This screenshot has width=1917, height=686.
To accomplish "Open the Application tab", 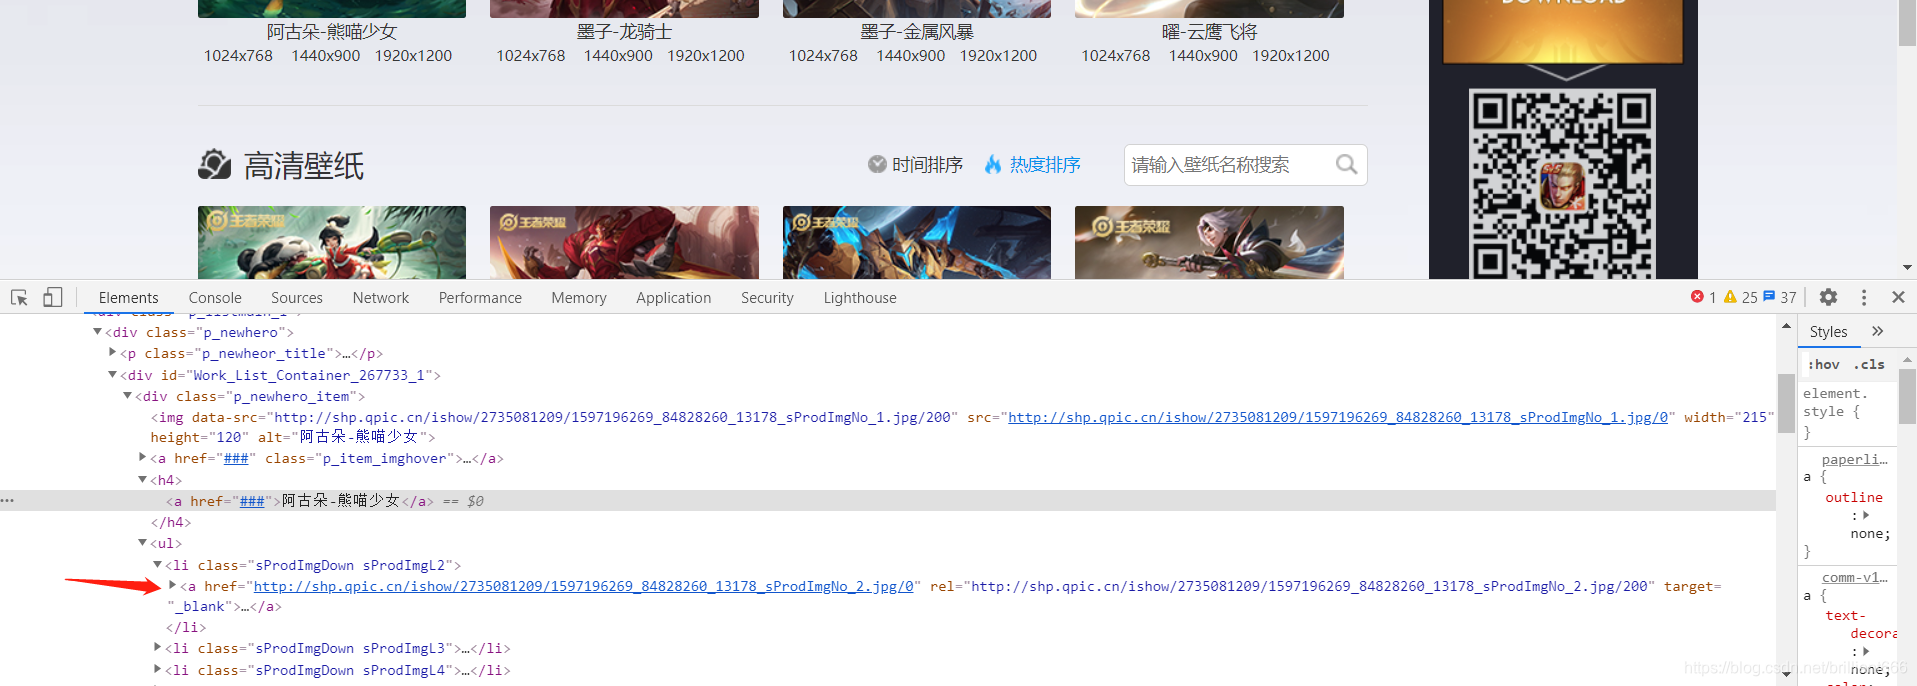I will click(674, 298).
